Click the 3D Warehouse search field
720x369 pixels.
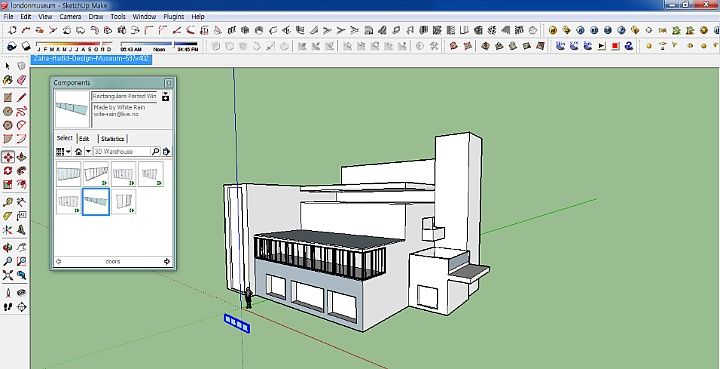122,151
